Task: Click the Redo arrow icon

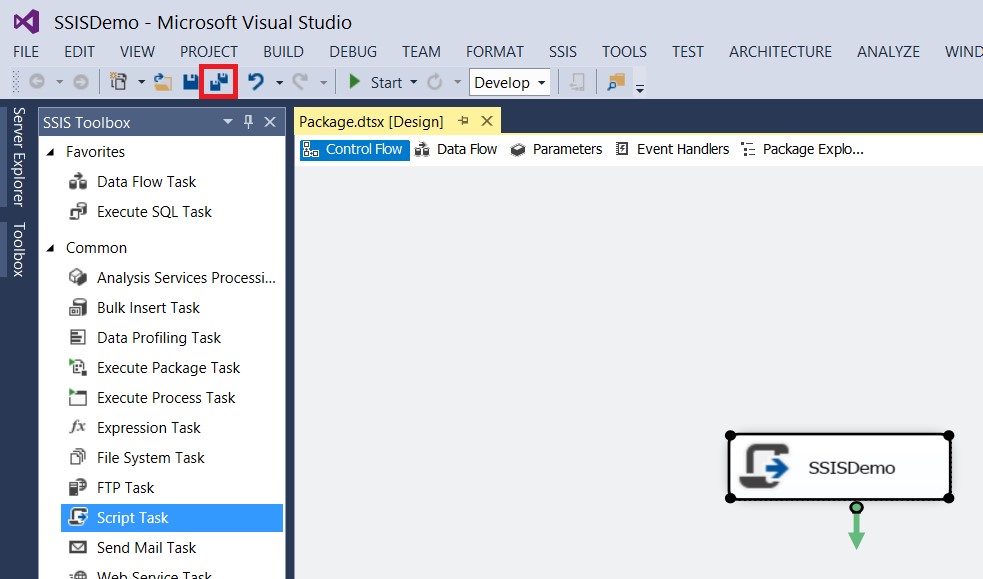Action: (301, 82)
